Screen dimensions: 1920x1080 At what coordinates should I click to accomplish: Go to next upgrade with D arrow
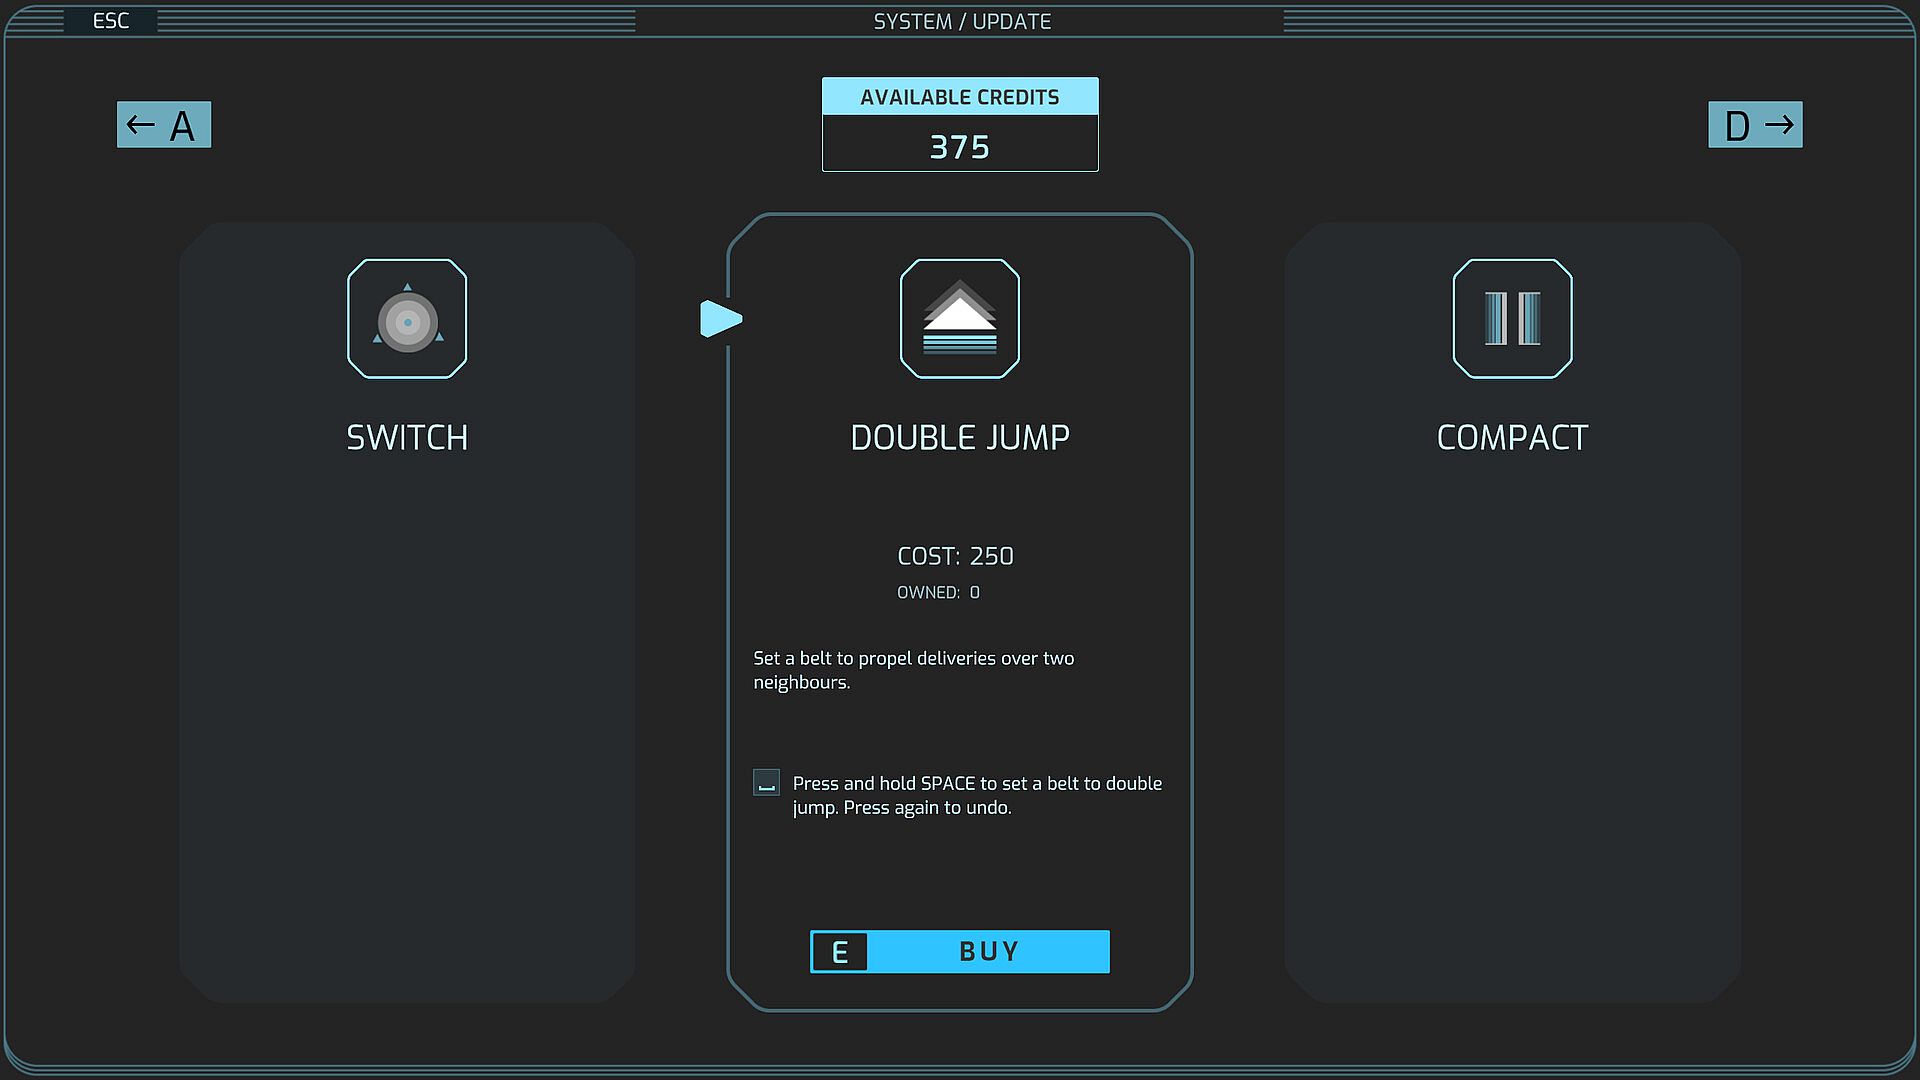click(1755, 125)
